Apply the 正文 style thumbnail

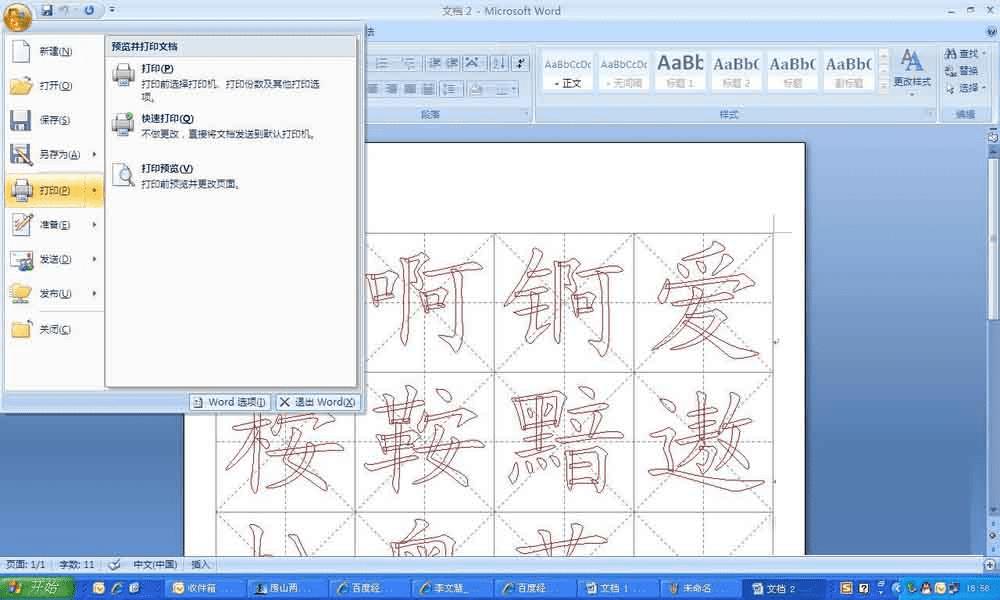[568, 71]
